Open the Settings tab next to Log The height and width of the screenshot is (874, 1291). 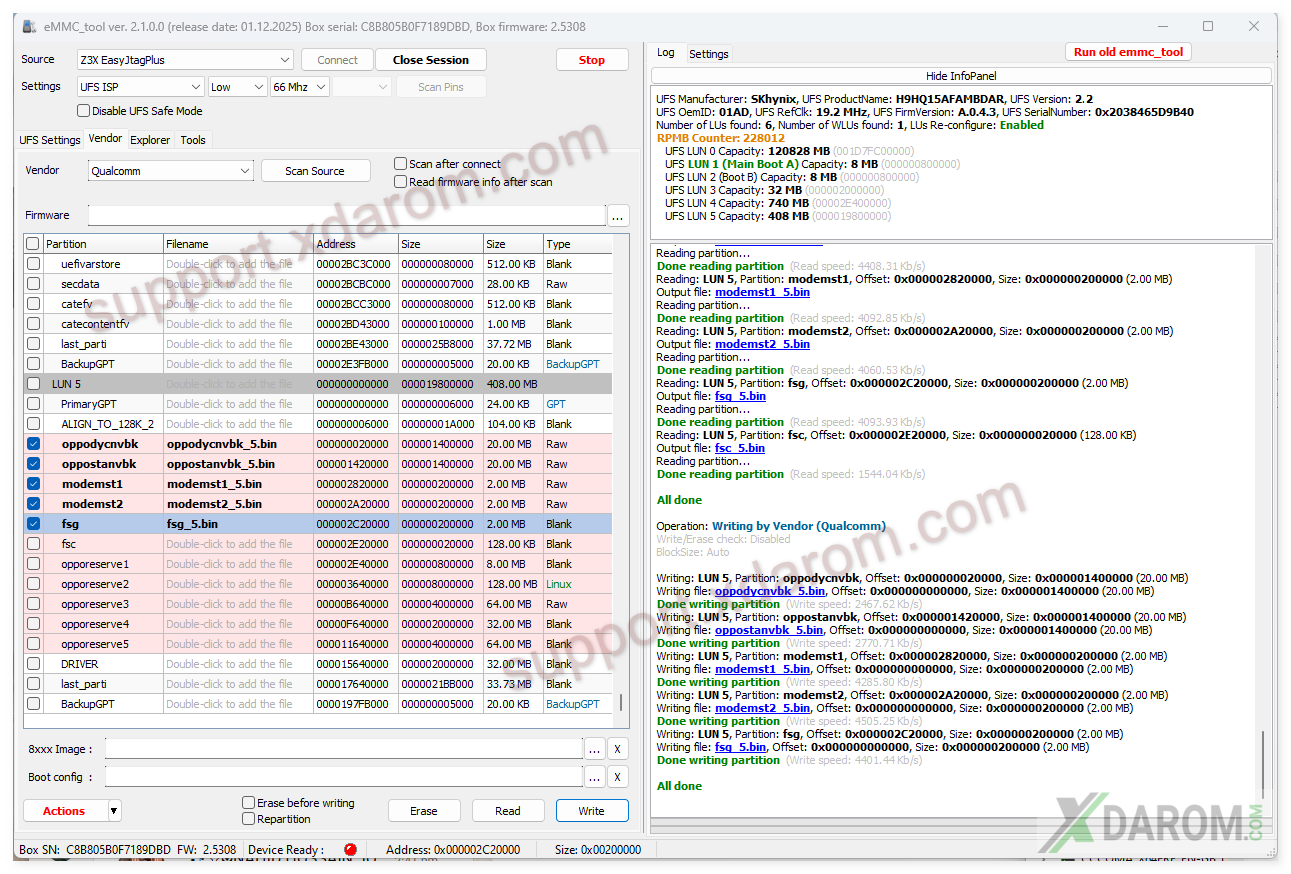click(x=708, y=54)
